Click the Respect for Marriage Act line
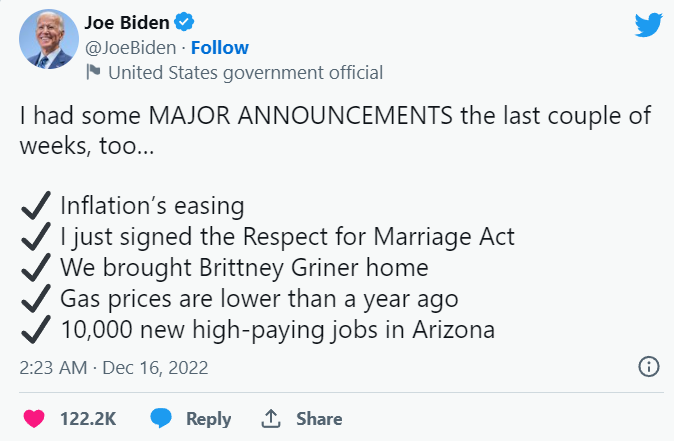Viewport: 674px width, 441px height. (286, 237)
